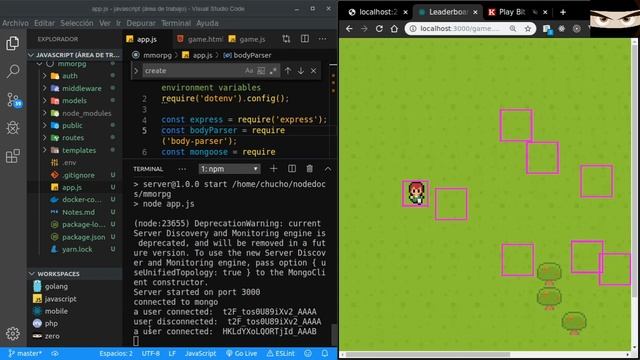Toggle regular expression in find widget

click(273, 71)
